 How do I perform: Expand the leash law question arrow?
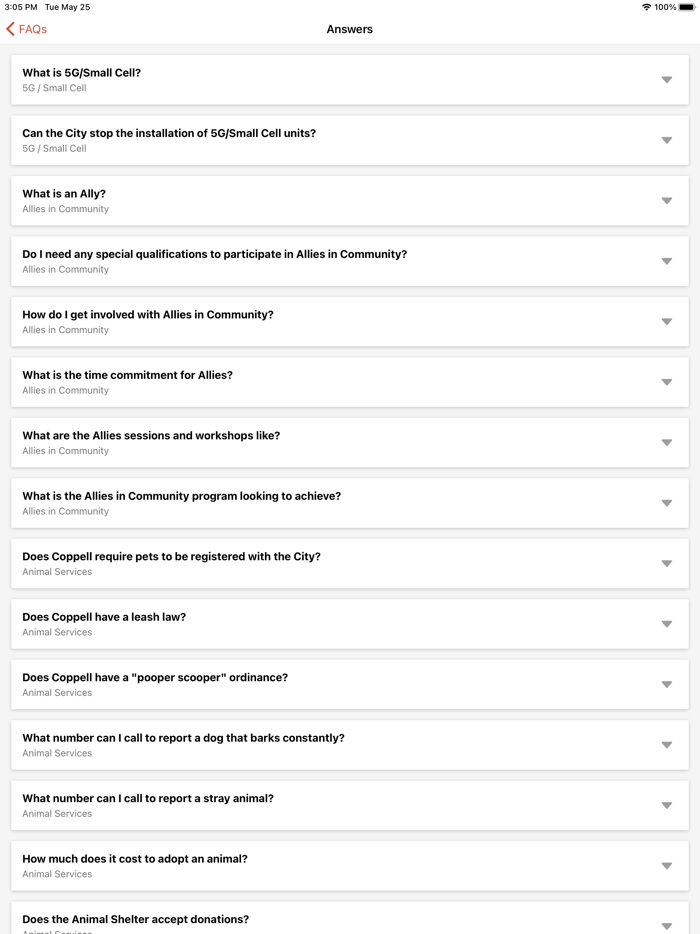(x=666, y=624)
